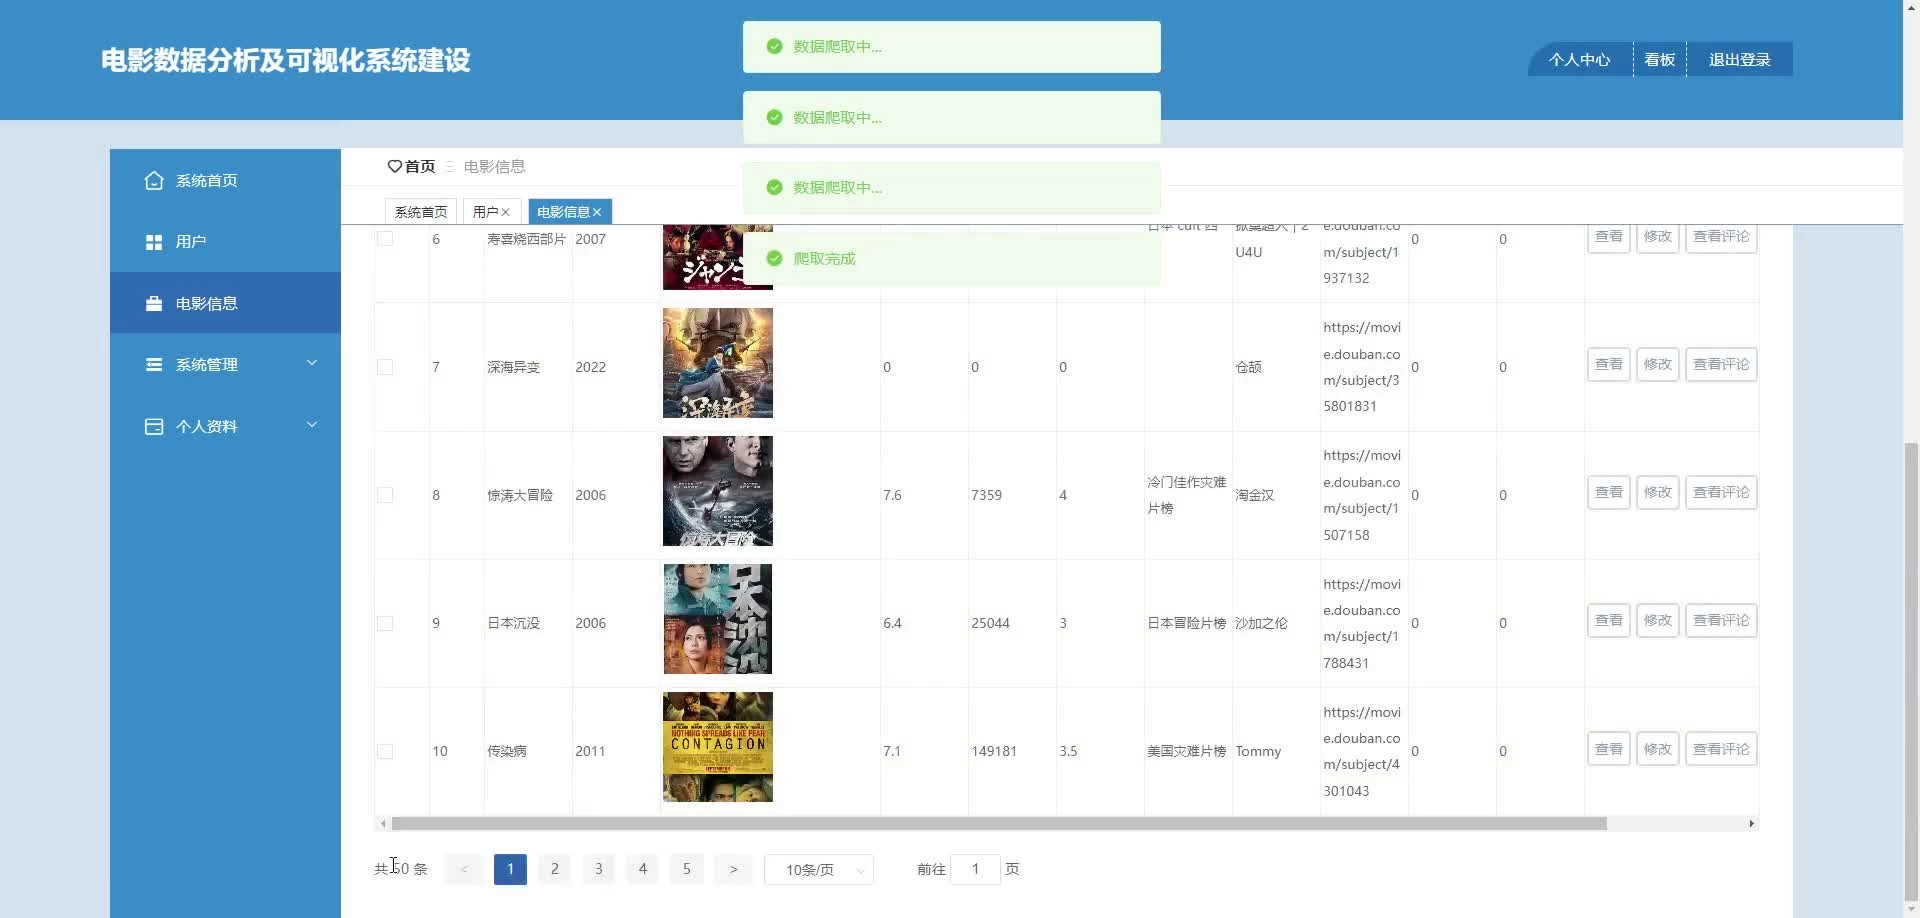The image size is (1920, 918).
Task: Go to next page using arrow icon
Action: pos(733,869)
